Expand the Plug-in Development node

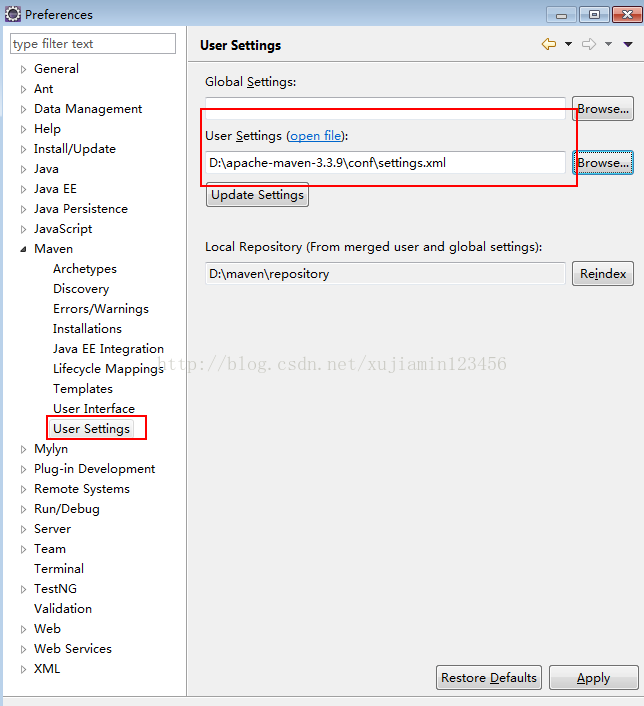(23, 469)
